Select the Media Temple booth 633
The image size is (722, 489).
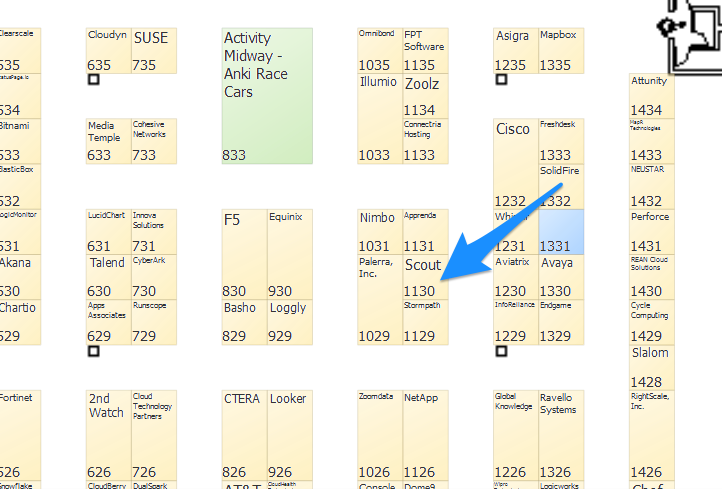pos(109,141)
